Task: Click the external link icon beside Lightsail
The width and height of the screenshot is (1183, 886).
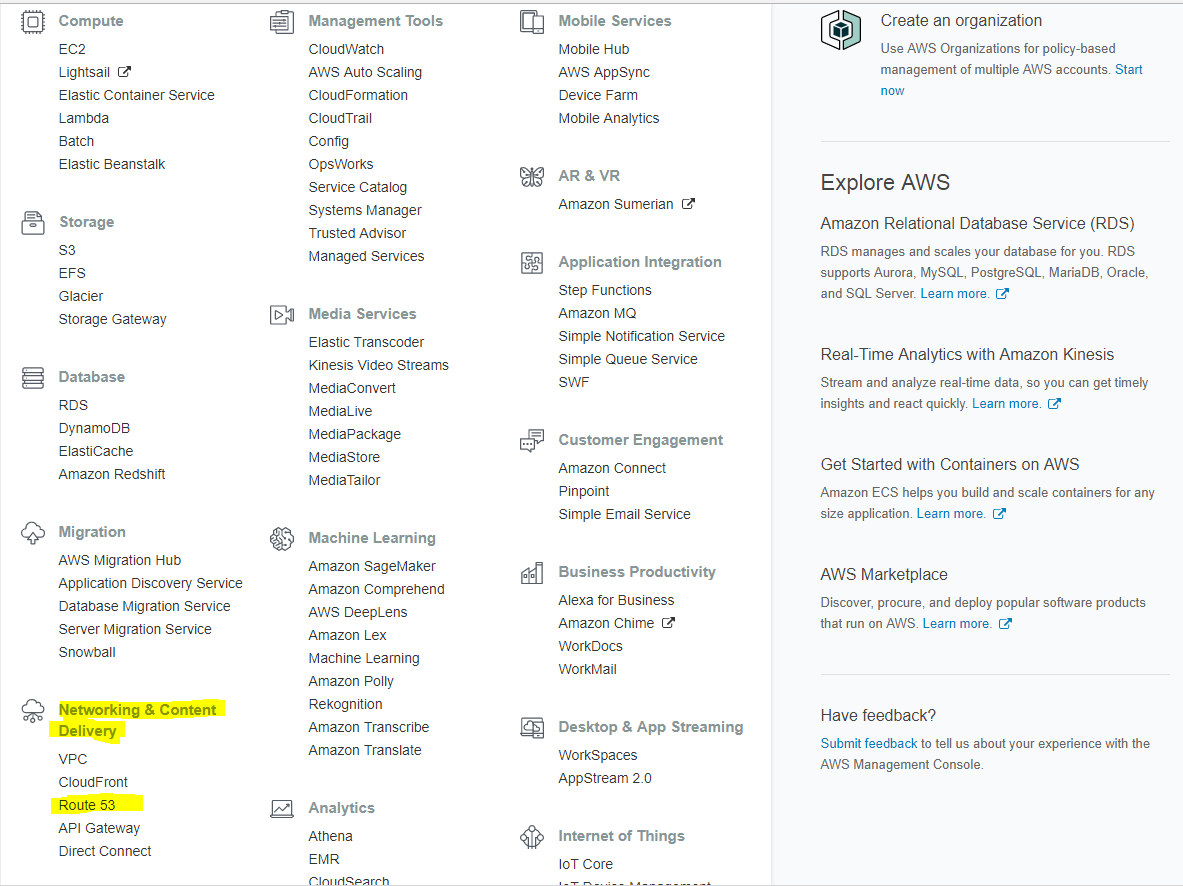Action: click(124, 72)
